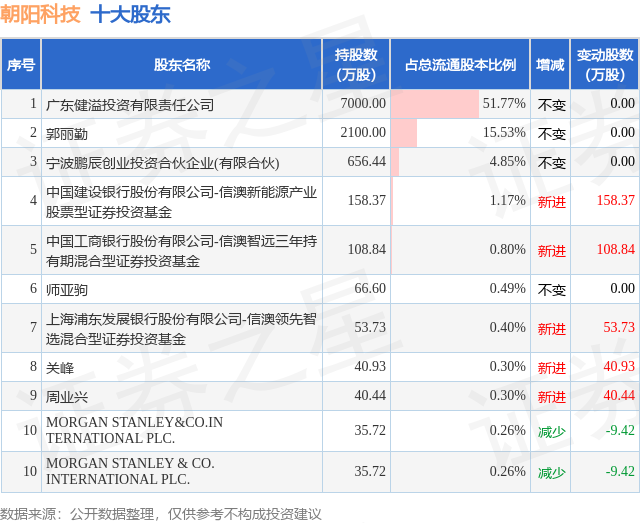Screen dimensions: 640x523
Task: Click the 朝阳科技 title text
Action: pos(40,14)
